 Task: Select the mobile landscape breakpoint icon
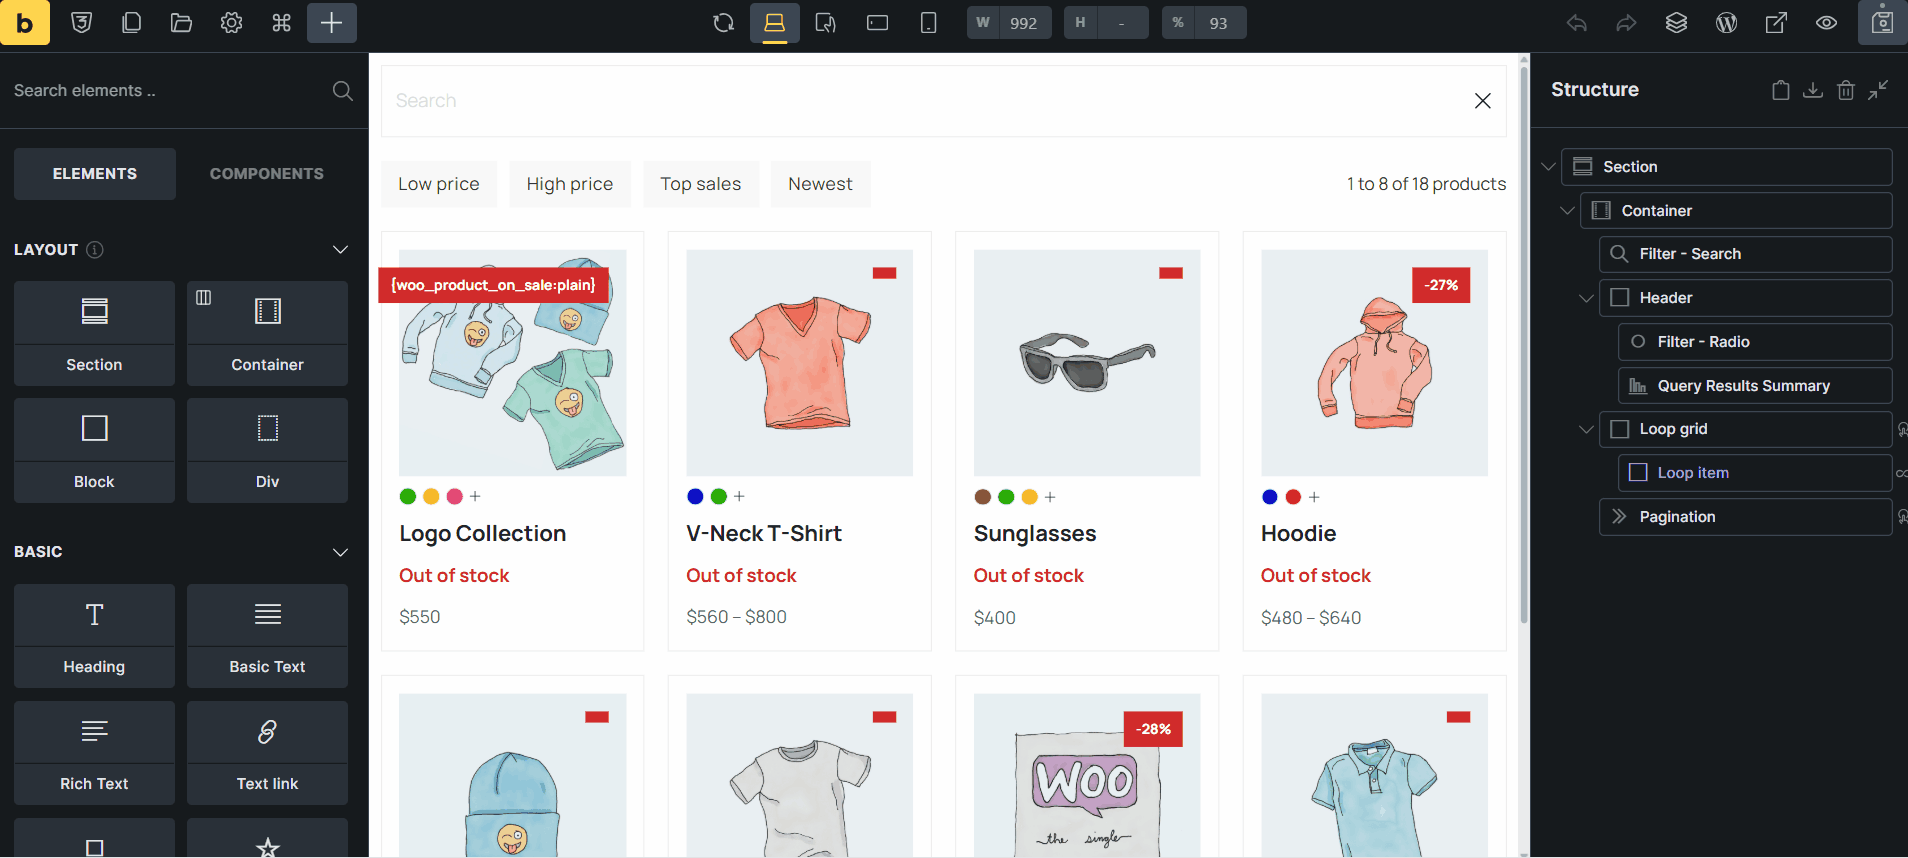click(877, 22)
